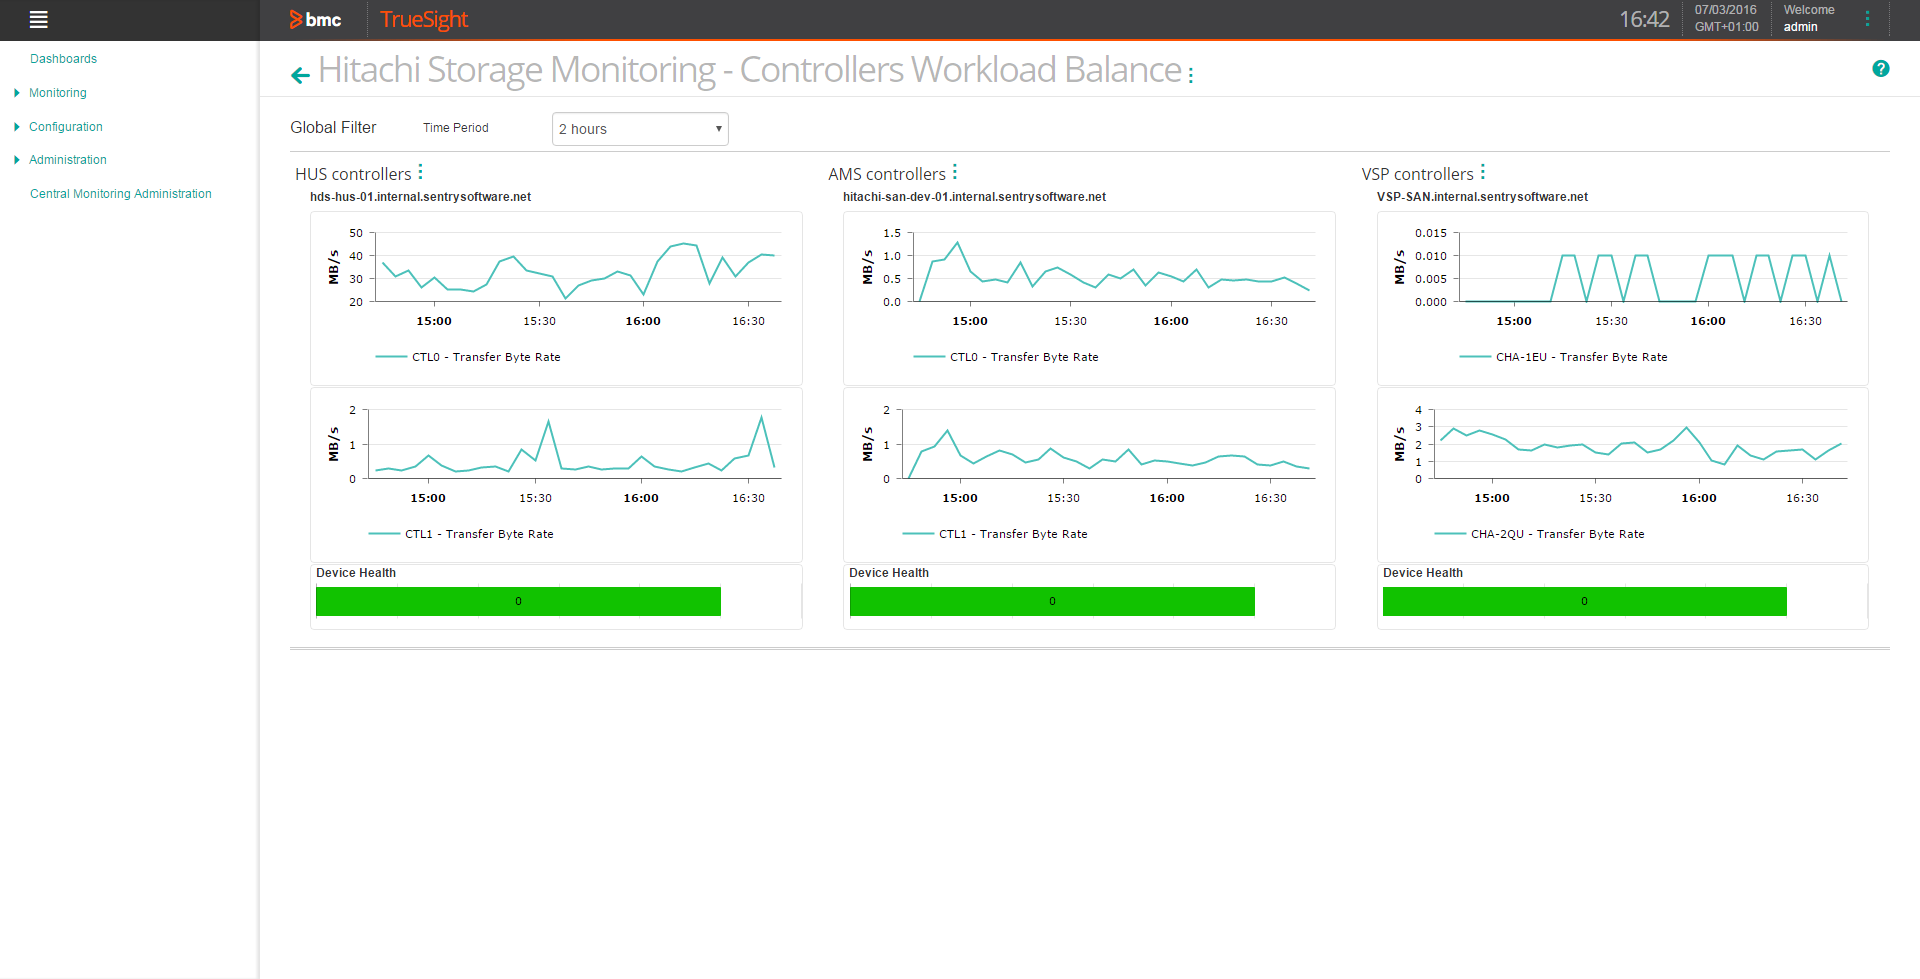Click the BMC logo
Viewport: 1920px width, 979px height.
click(x=315, y=19)
